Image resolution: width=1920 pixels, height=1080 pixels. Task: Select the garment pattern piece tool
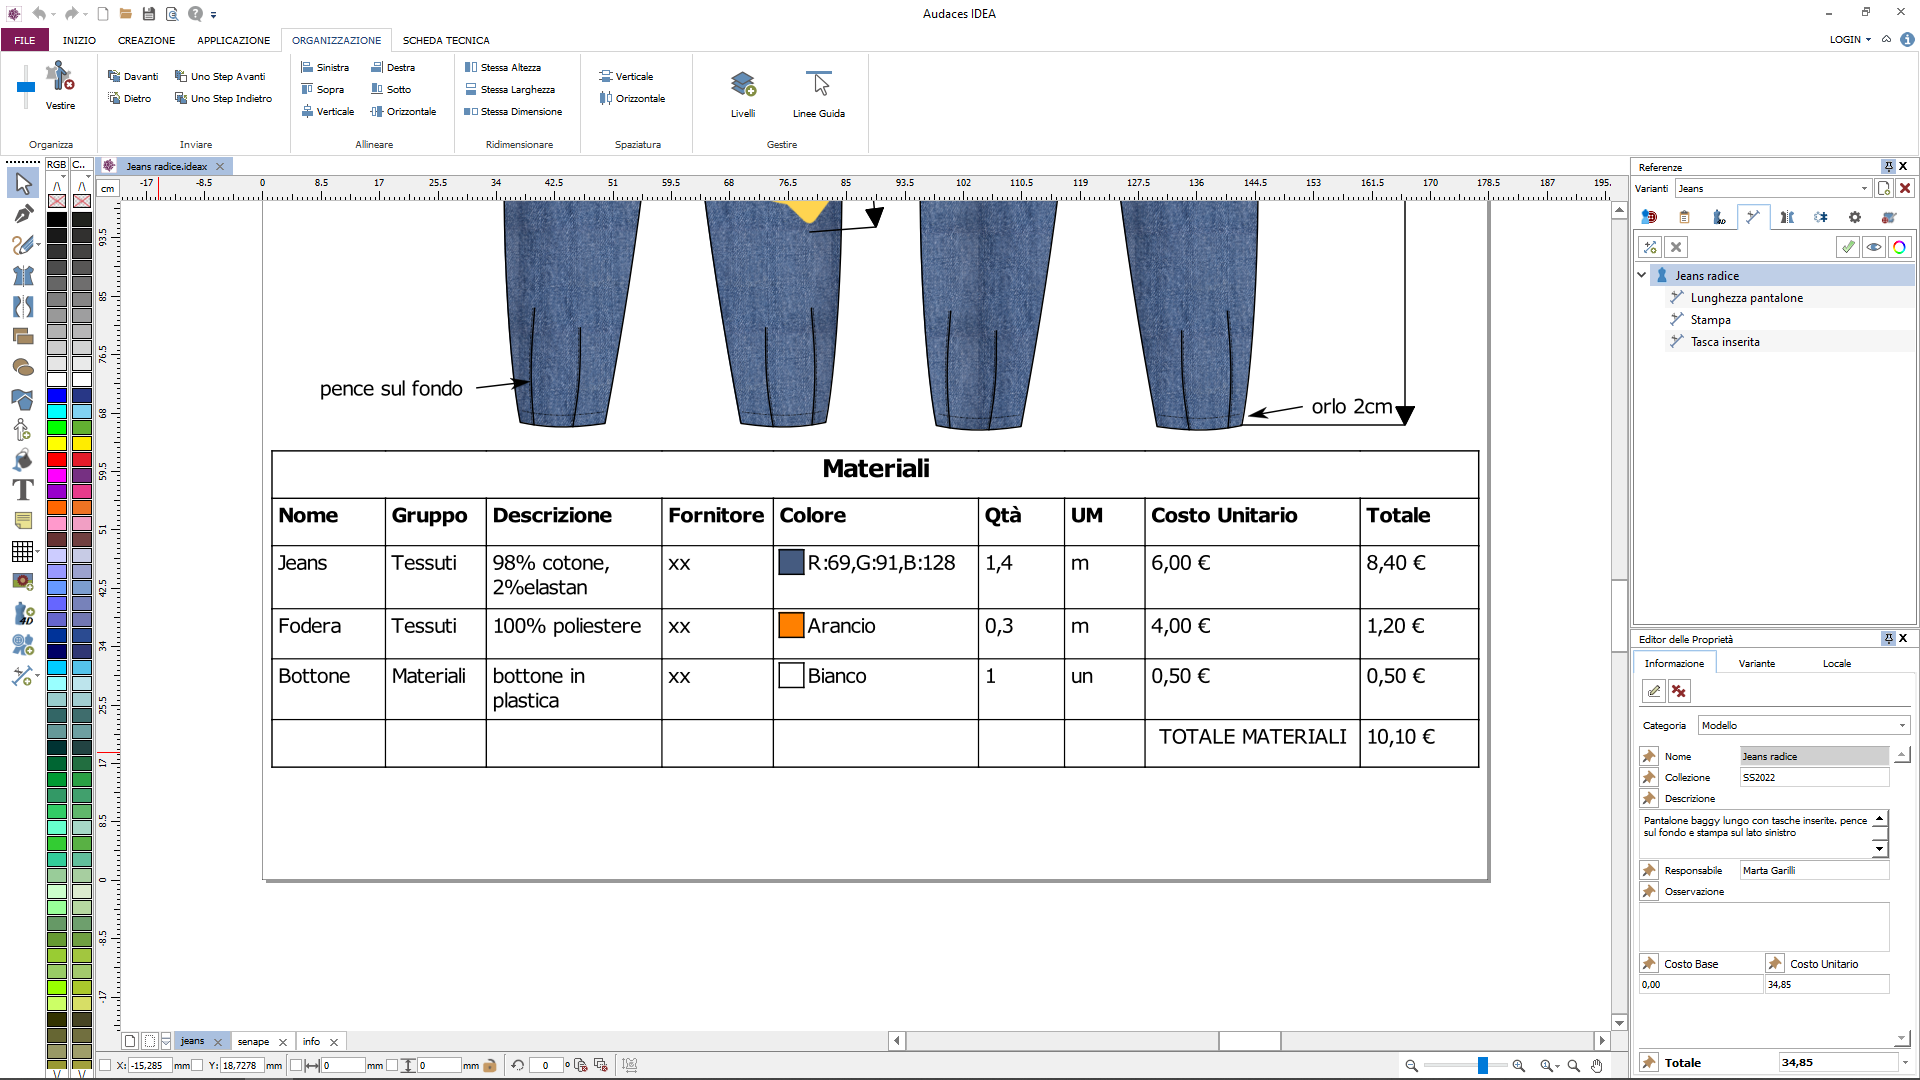[x=23, y=276]
